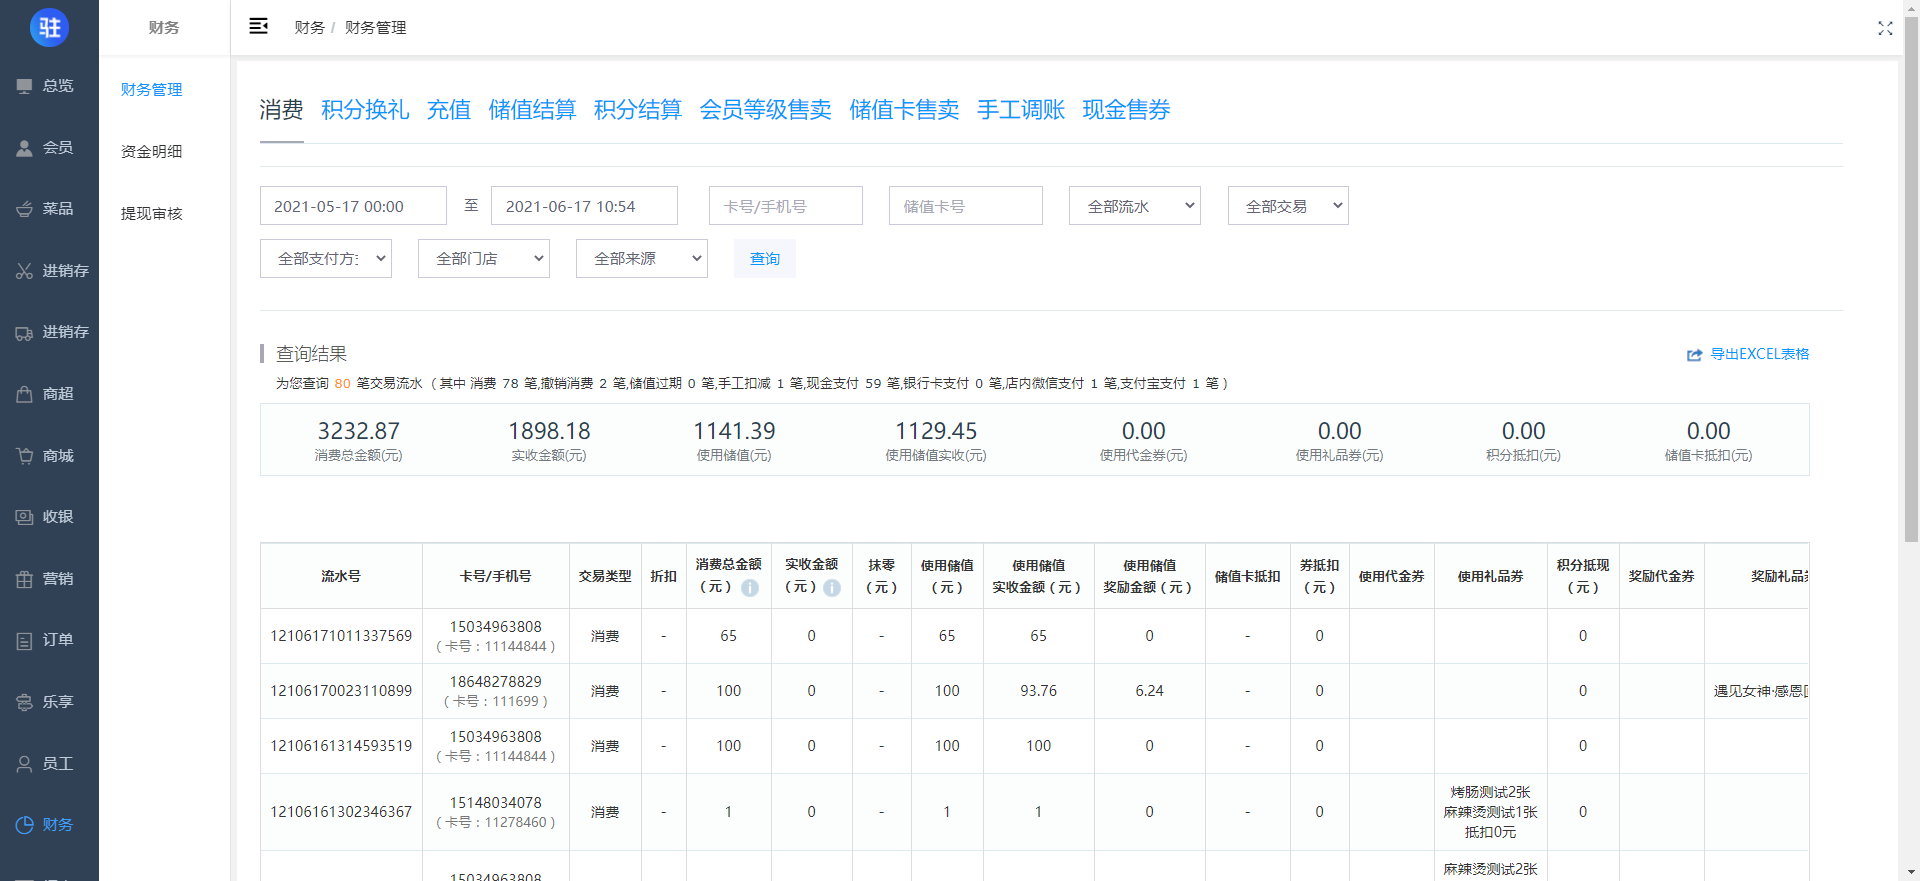The width and height of the screenshot is (1920, 881).
Task: Click phone number 18648278829 cell
Action: tap(495, 682)
